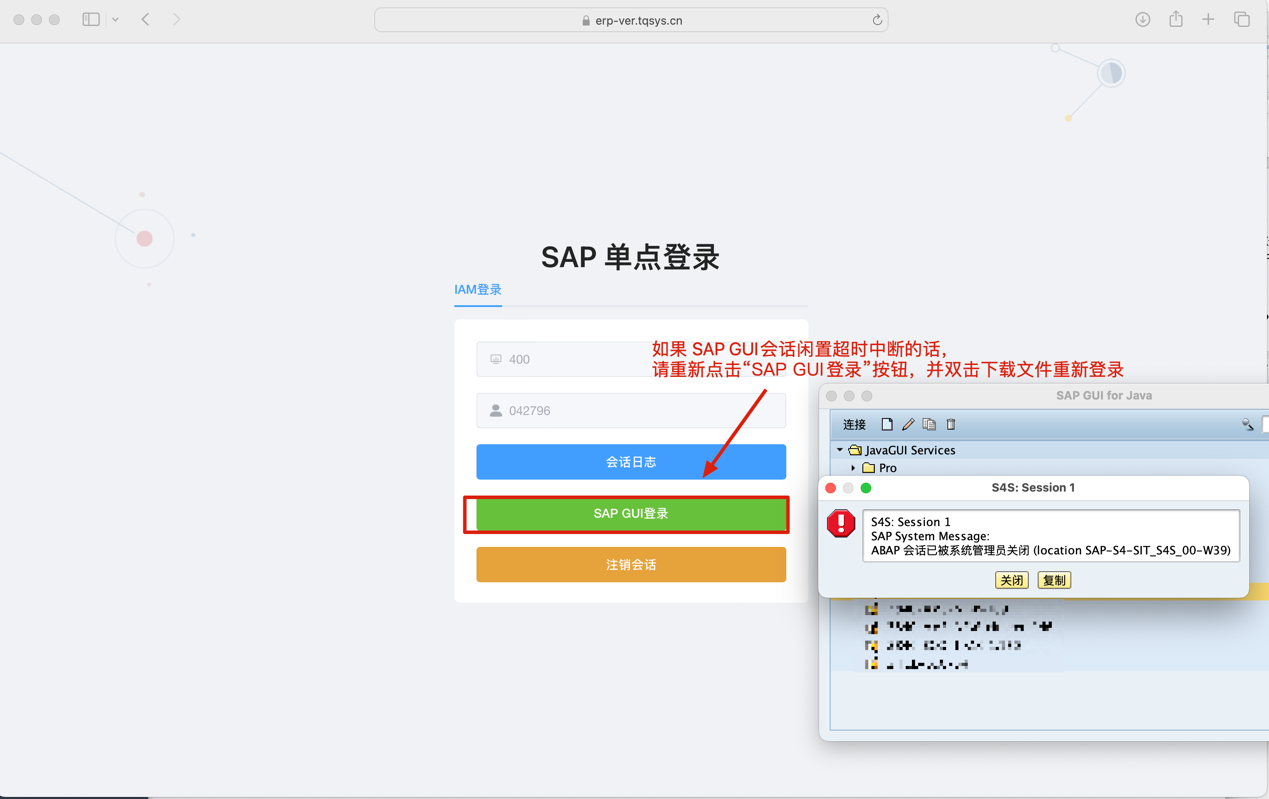Click the copy connection icon
Screen dimensions: 1269x799
(x=929, y=425)
